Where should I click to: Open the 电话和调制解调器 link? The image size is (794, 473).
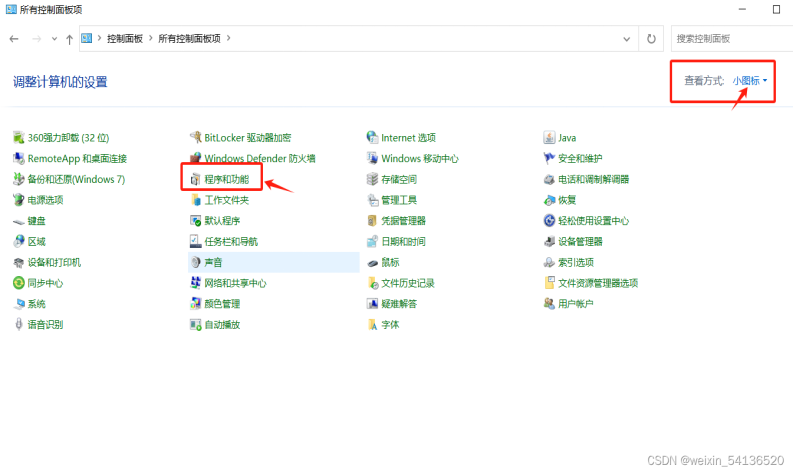(x=593, y=179)
